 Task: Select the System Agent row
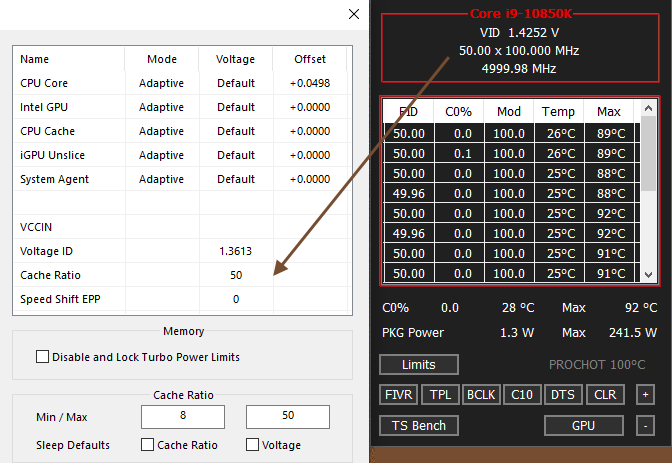coord(180,179)
